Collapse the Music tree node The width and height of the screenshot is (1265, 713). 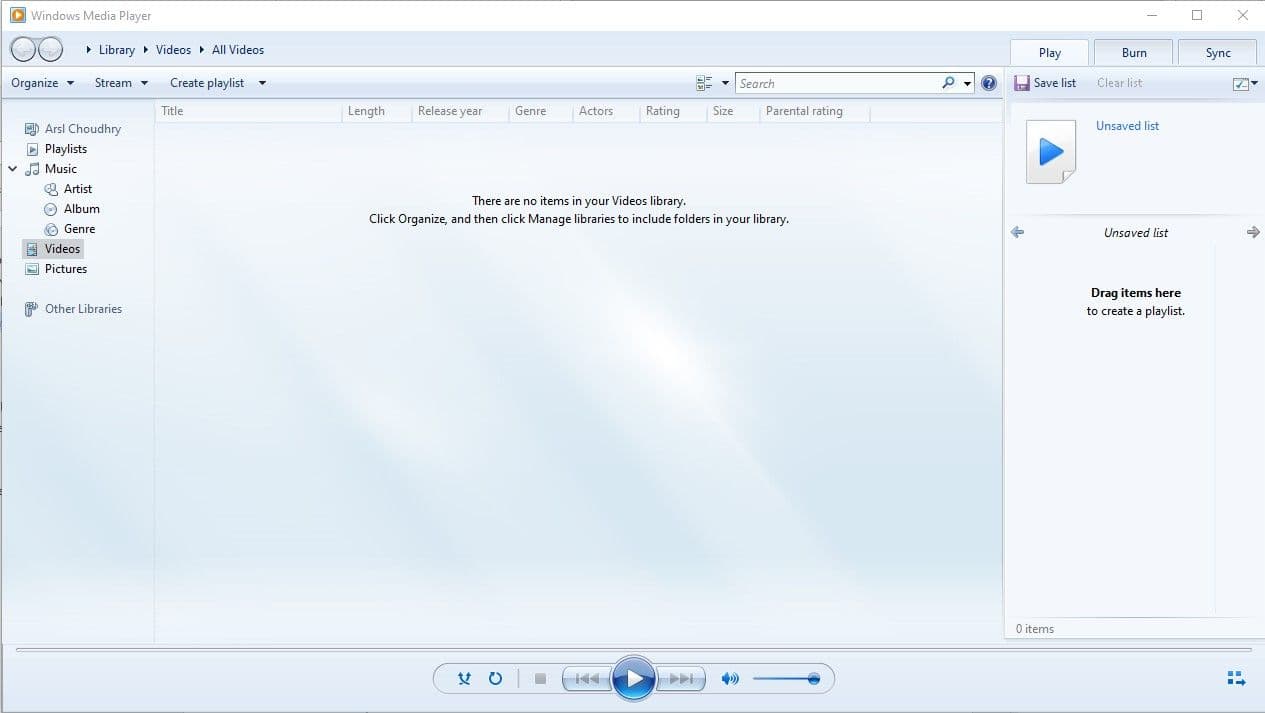pyautogui.click(x=13, y=169)
